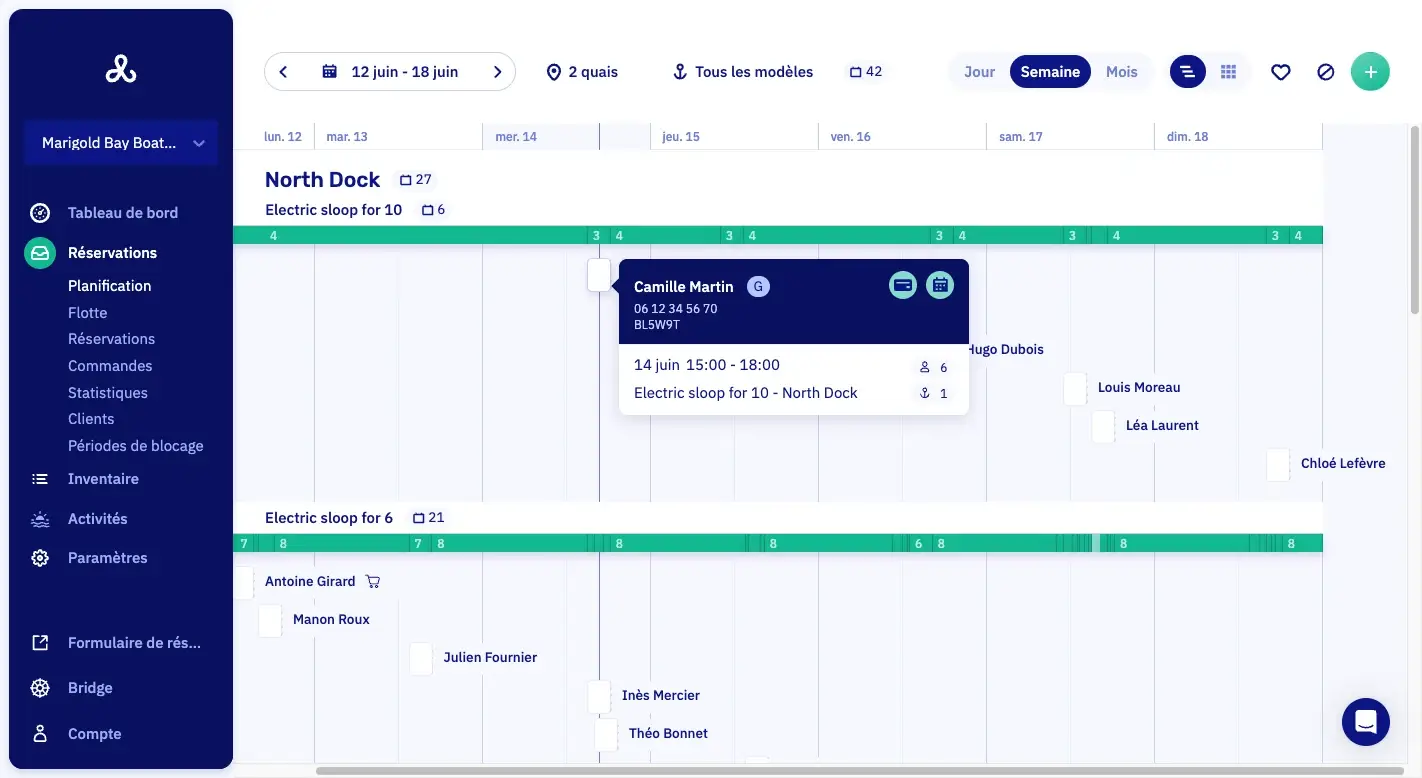Click the calendar icon in Camille Martin popup

pyautogui.click(x=940, y=285)
